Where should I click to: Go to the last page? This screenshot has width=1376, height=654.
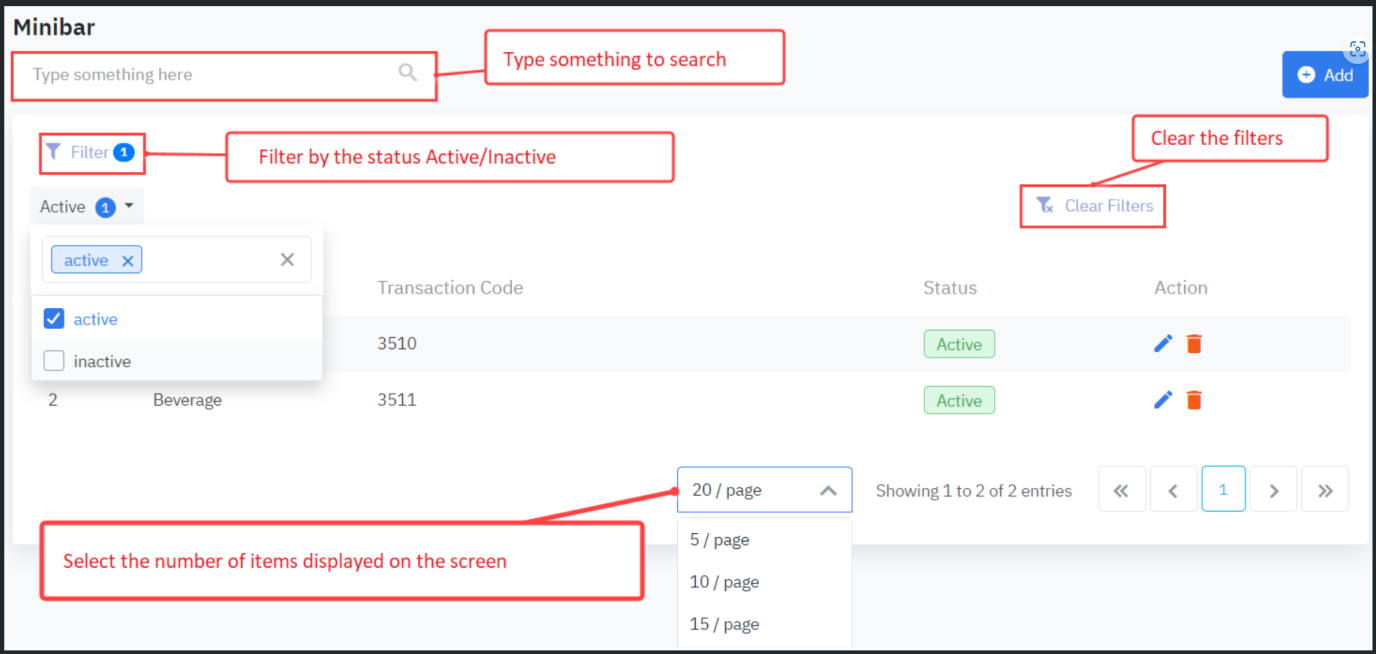1325,490
